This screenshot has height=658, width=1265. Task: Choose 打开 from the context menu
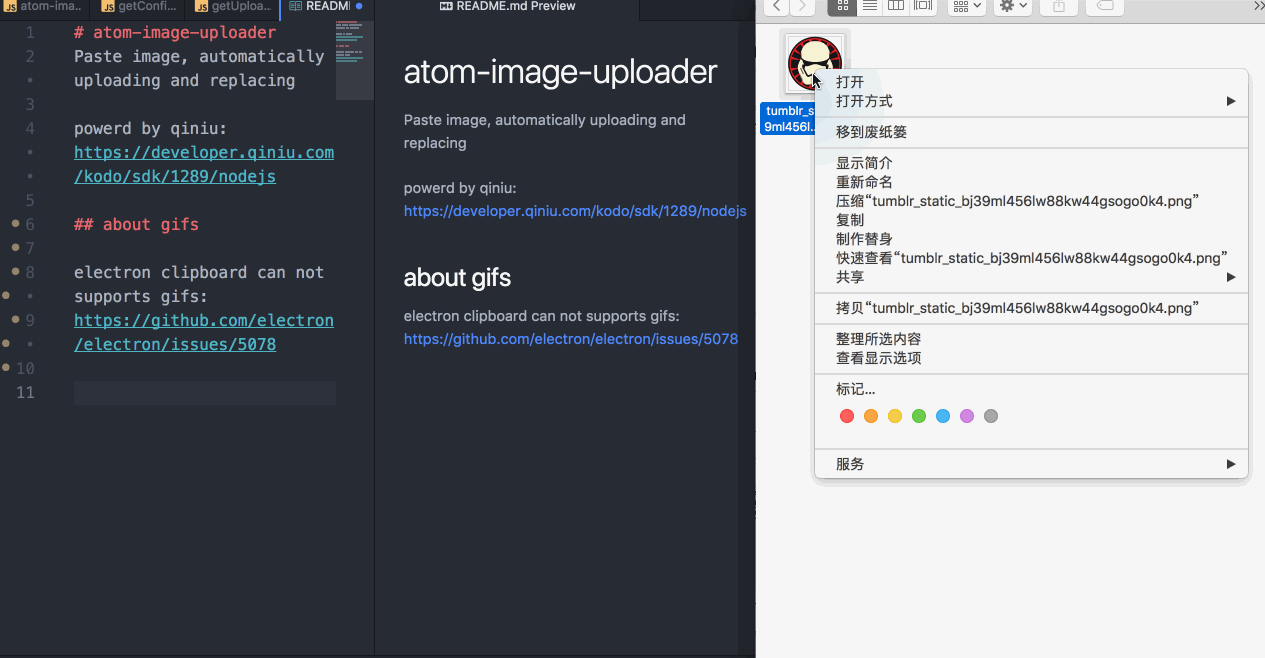tap(1032, 82)
